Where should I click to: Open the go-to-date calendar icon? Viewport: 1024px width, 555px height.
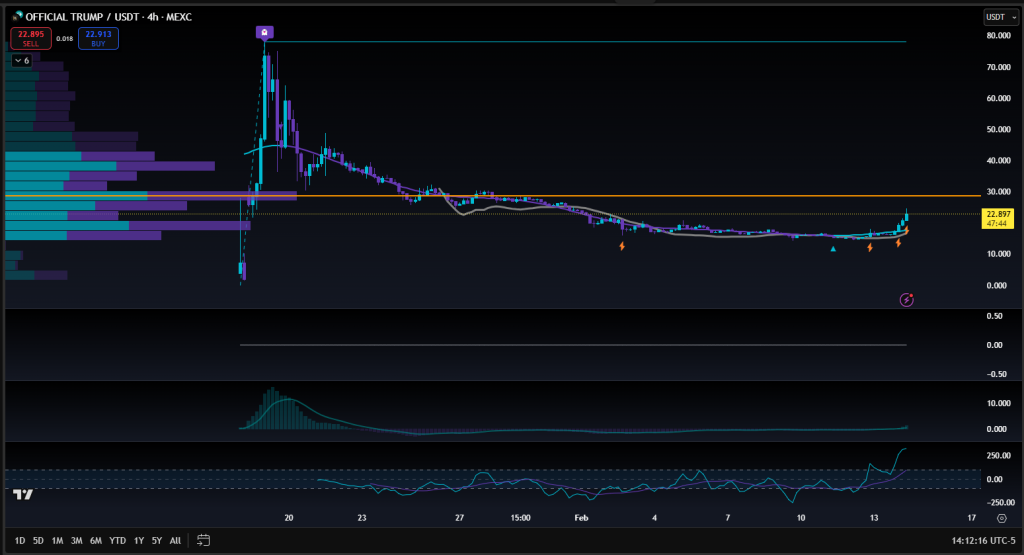click(x=203, y=540)
